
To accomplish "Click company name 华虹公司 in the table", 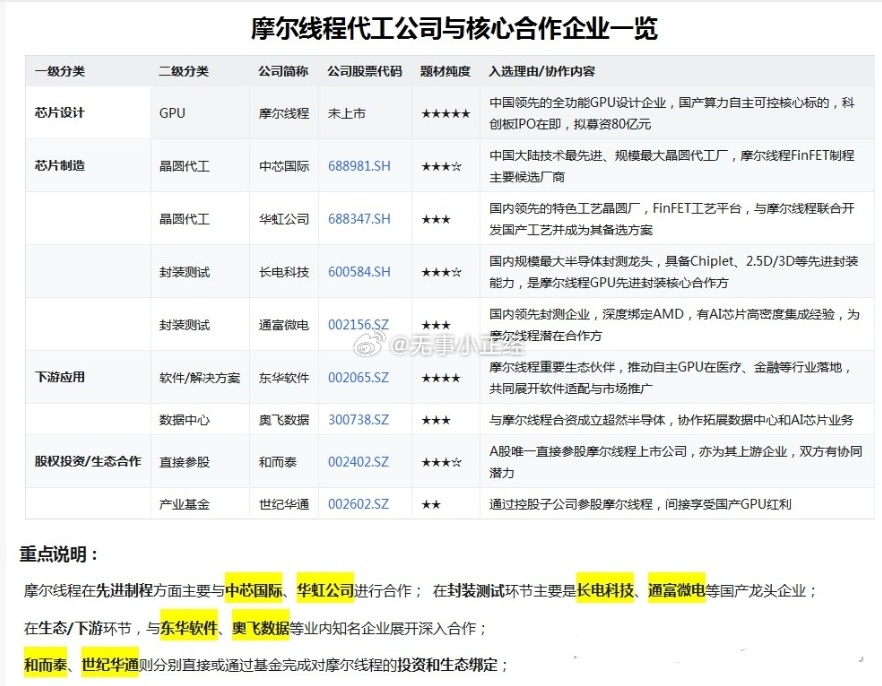I will [x=284, y=219].
